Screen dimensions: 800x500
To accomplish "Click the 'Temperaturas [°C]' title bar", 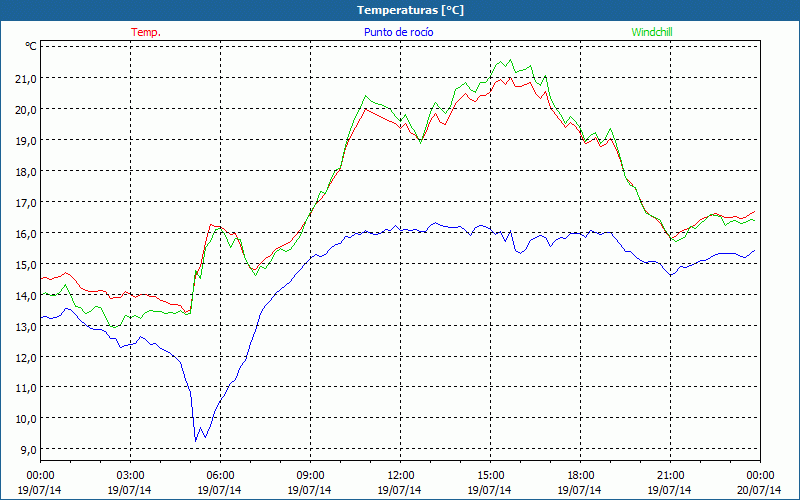I will (x=400, y=10).
